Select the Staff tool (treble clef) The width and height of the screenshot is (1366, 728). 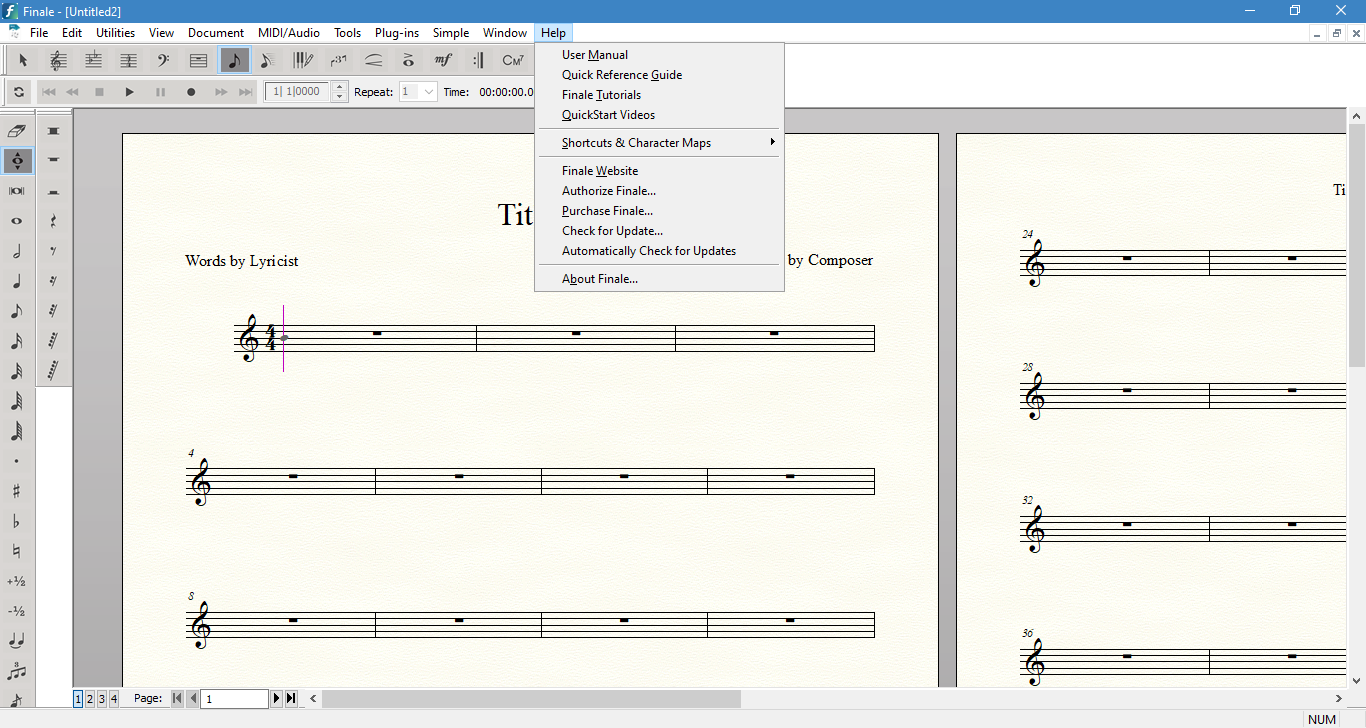coord(58,60)
